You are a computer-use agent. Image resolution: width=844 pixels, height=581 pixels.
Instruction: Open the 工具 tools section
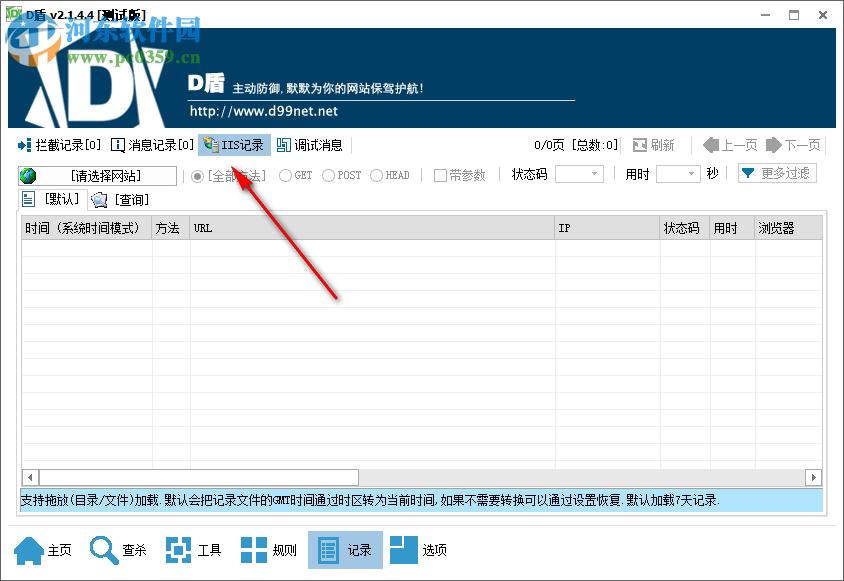pyautogui.click(x=194, y=550)
